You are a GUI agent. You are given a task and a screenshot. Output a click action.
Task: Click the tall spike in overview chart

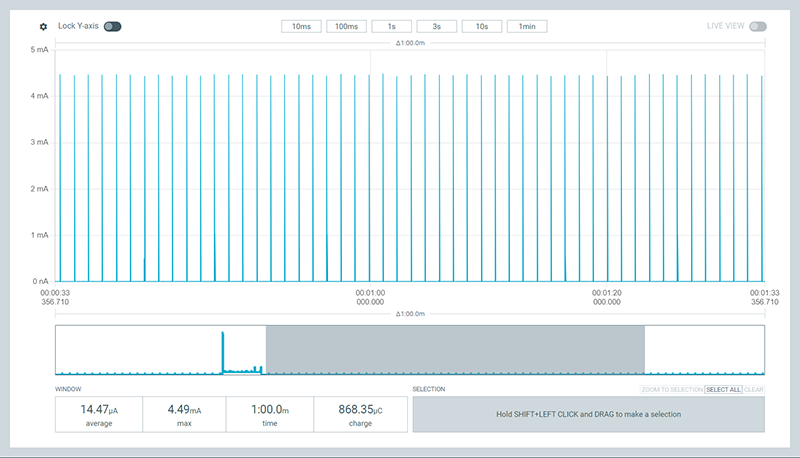click(222, 352)
